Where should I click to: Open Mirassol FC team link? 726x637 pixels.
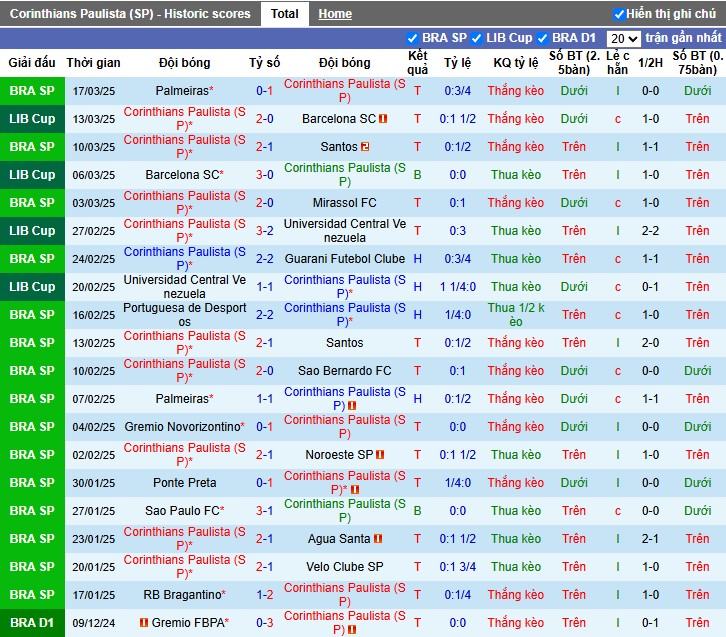[x=344, y=203]
